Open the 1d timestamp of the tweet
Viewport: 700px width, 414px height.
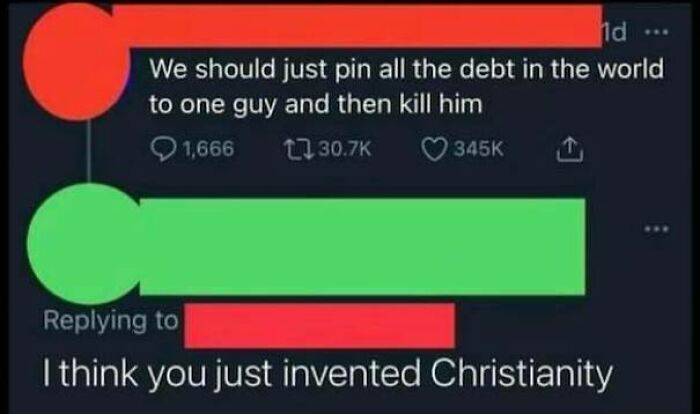pyautogui.click(x=614, y=32)
